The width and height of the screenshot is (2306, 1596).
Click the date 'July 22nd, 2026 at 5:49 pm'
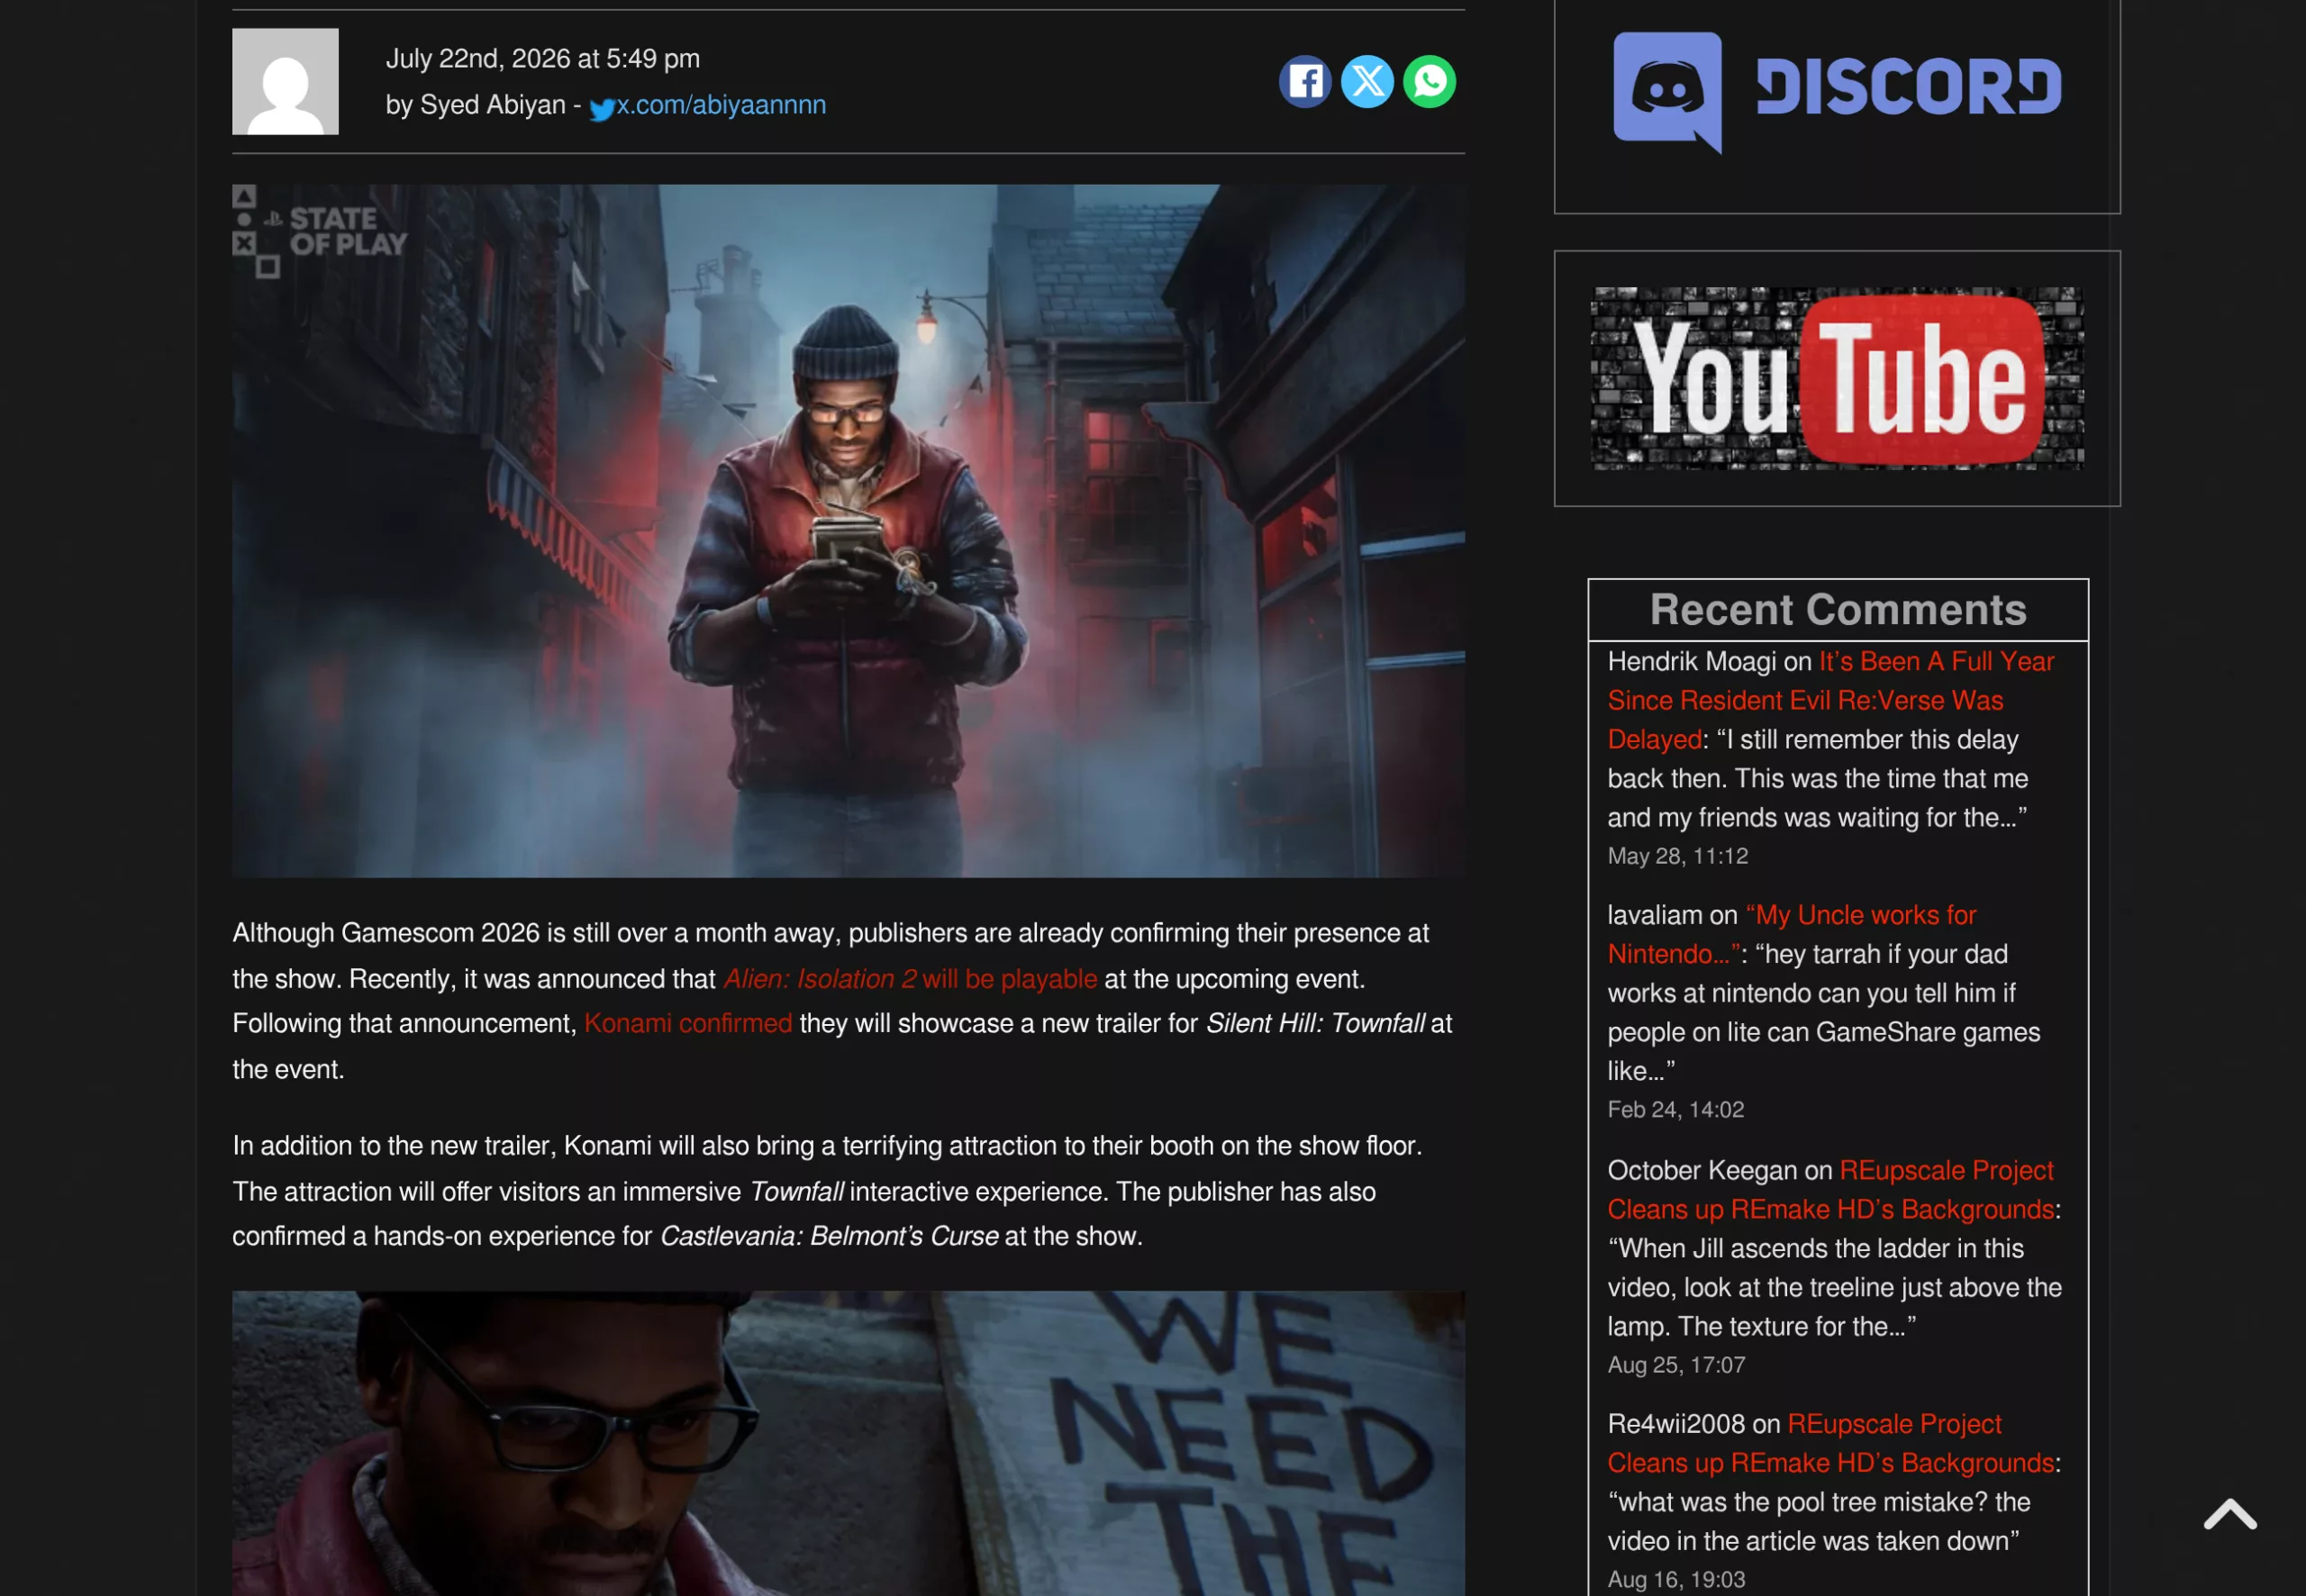543,59
